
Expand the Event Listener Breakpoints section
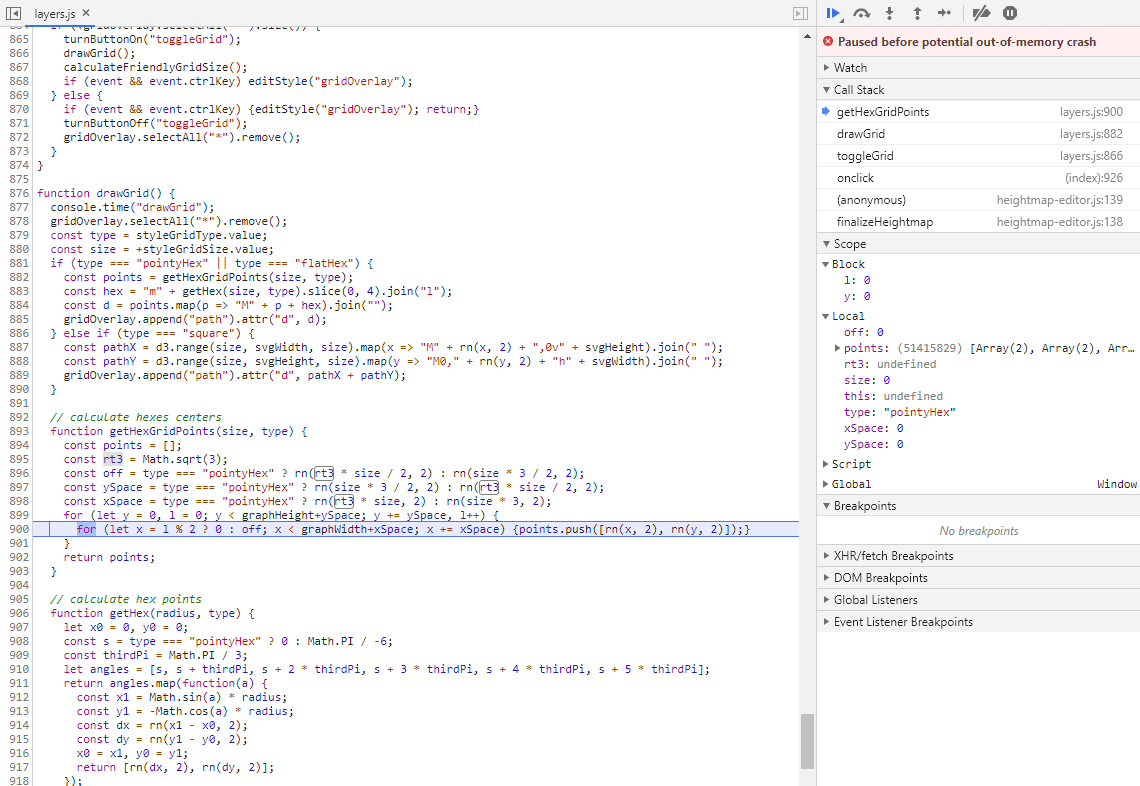click(x=828, y=621)
